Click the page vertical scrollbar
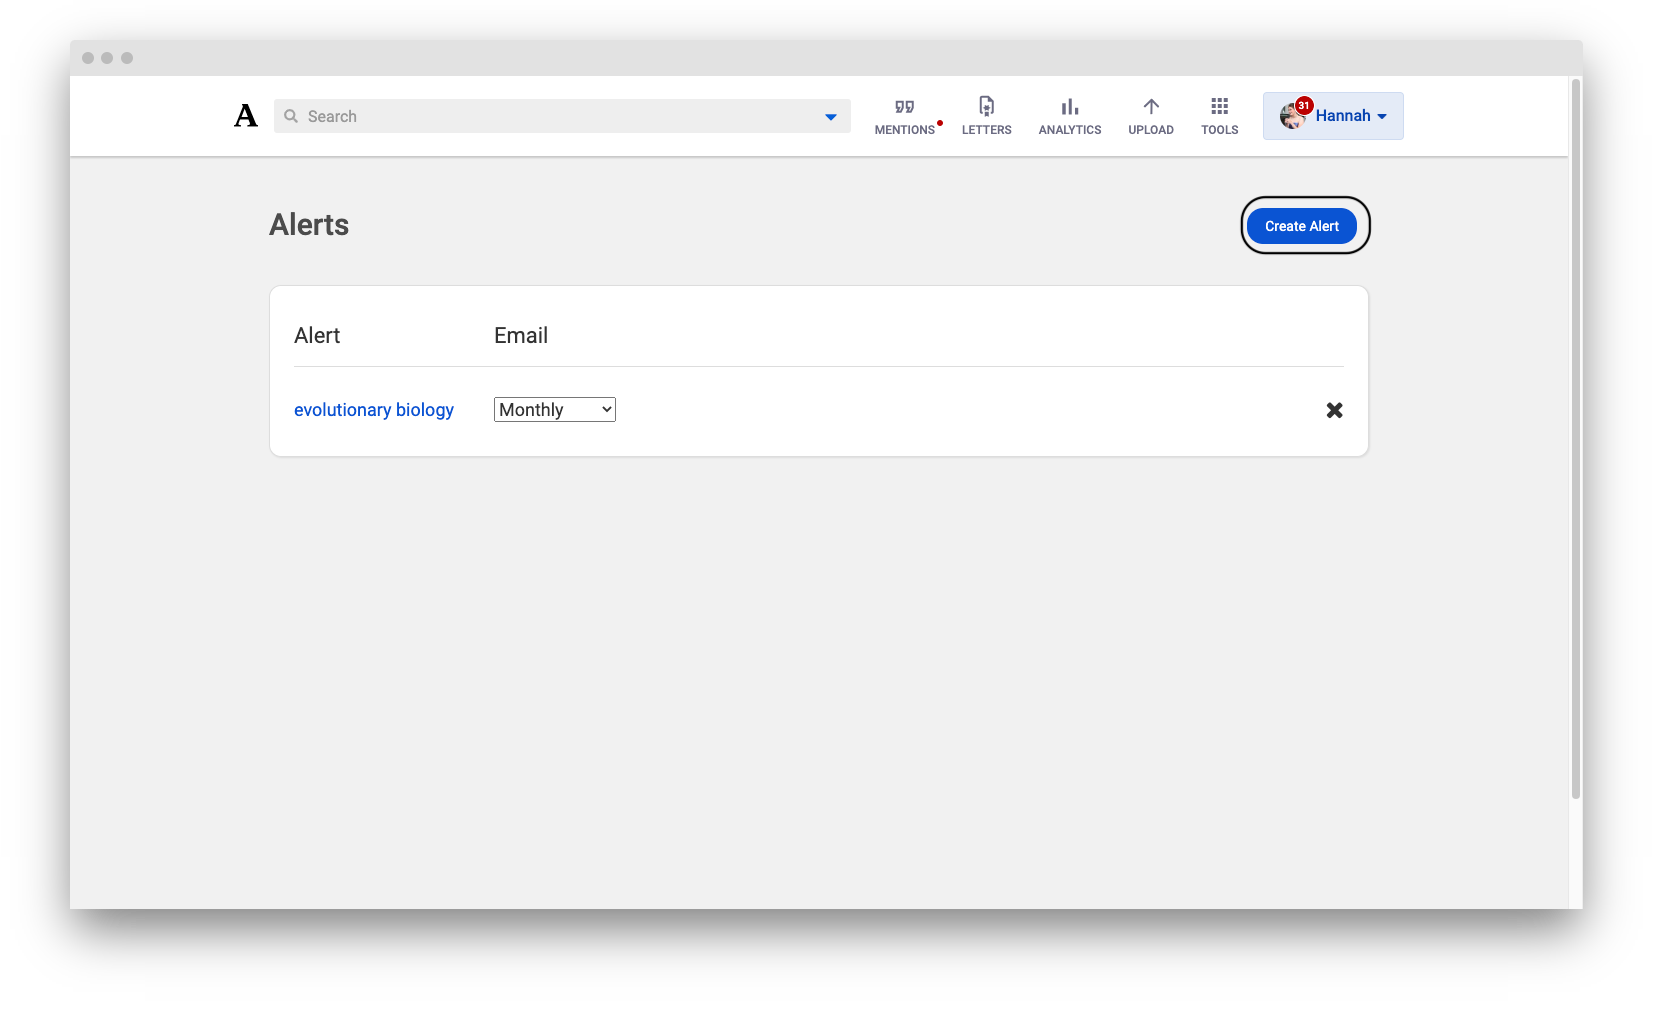 pyautogui.click(x=1576, y=440)
